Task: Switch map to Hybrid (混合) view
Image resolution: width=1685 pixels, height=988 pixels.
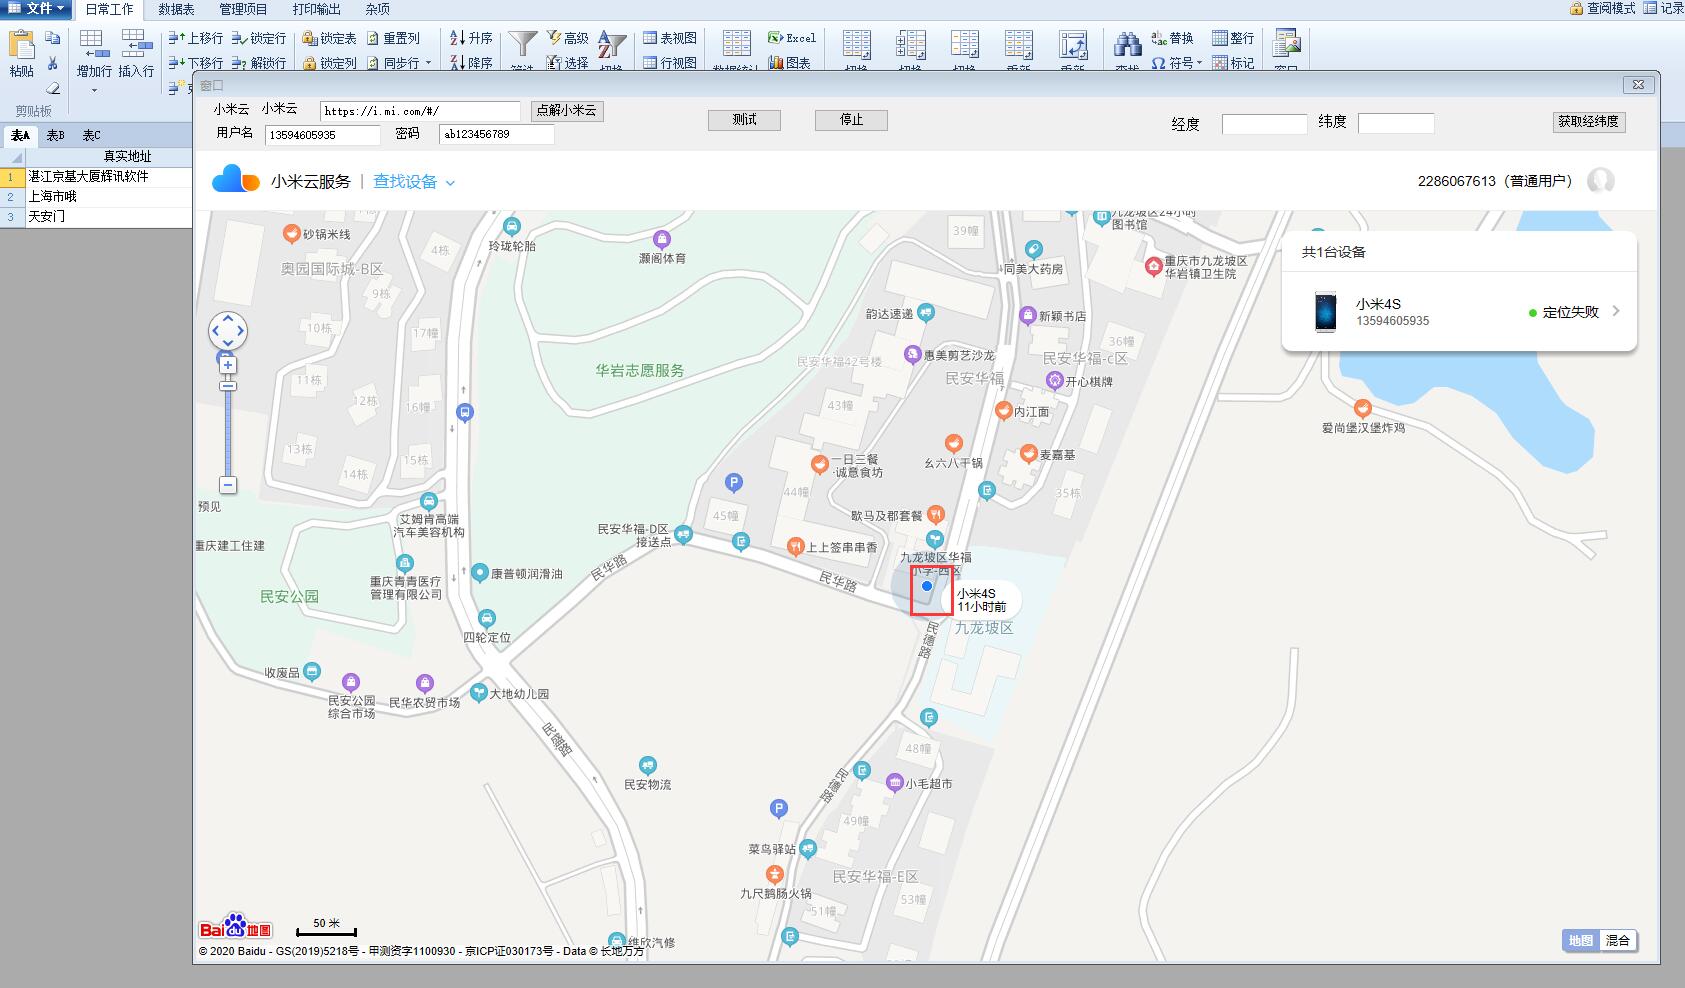Action: (x=1617, y=940)
